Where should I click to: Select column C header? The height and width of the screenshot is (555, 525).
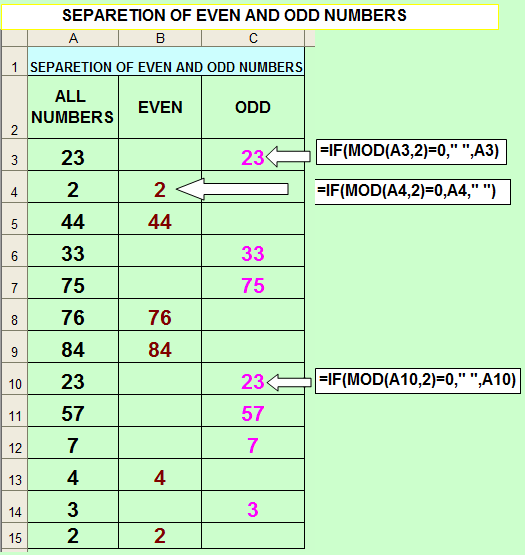(253, 38)
